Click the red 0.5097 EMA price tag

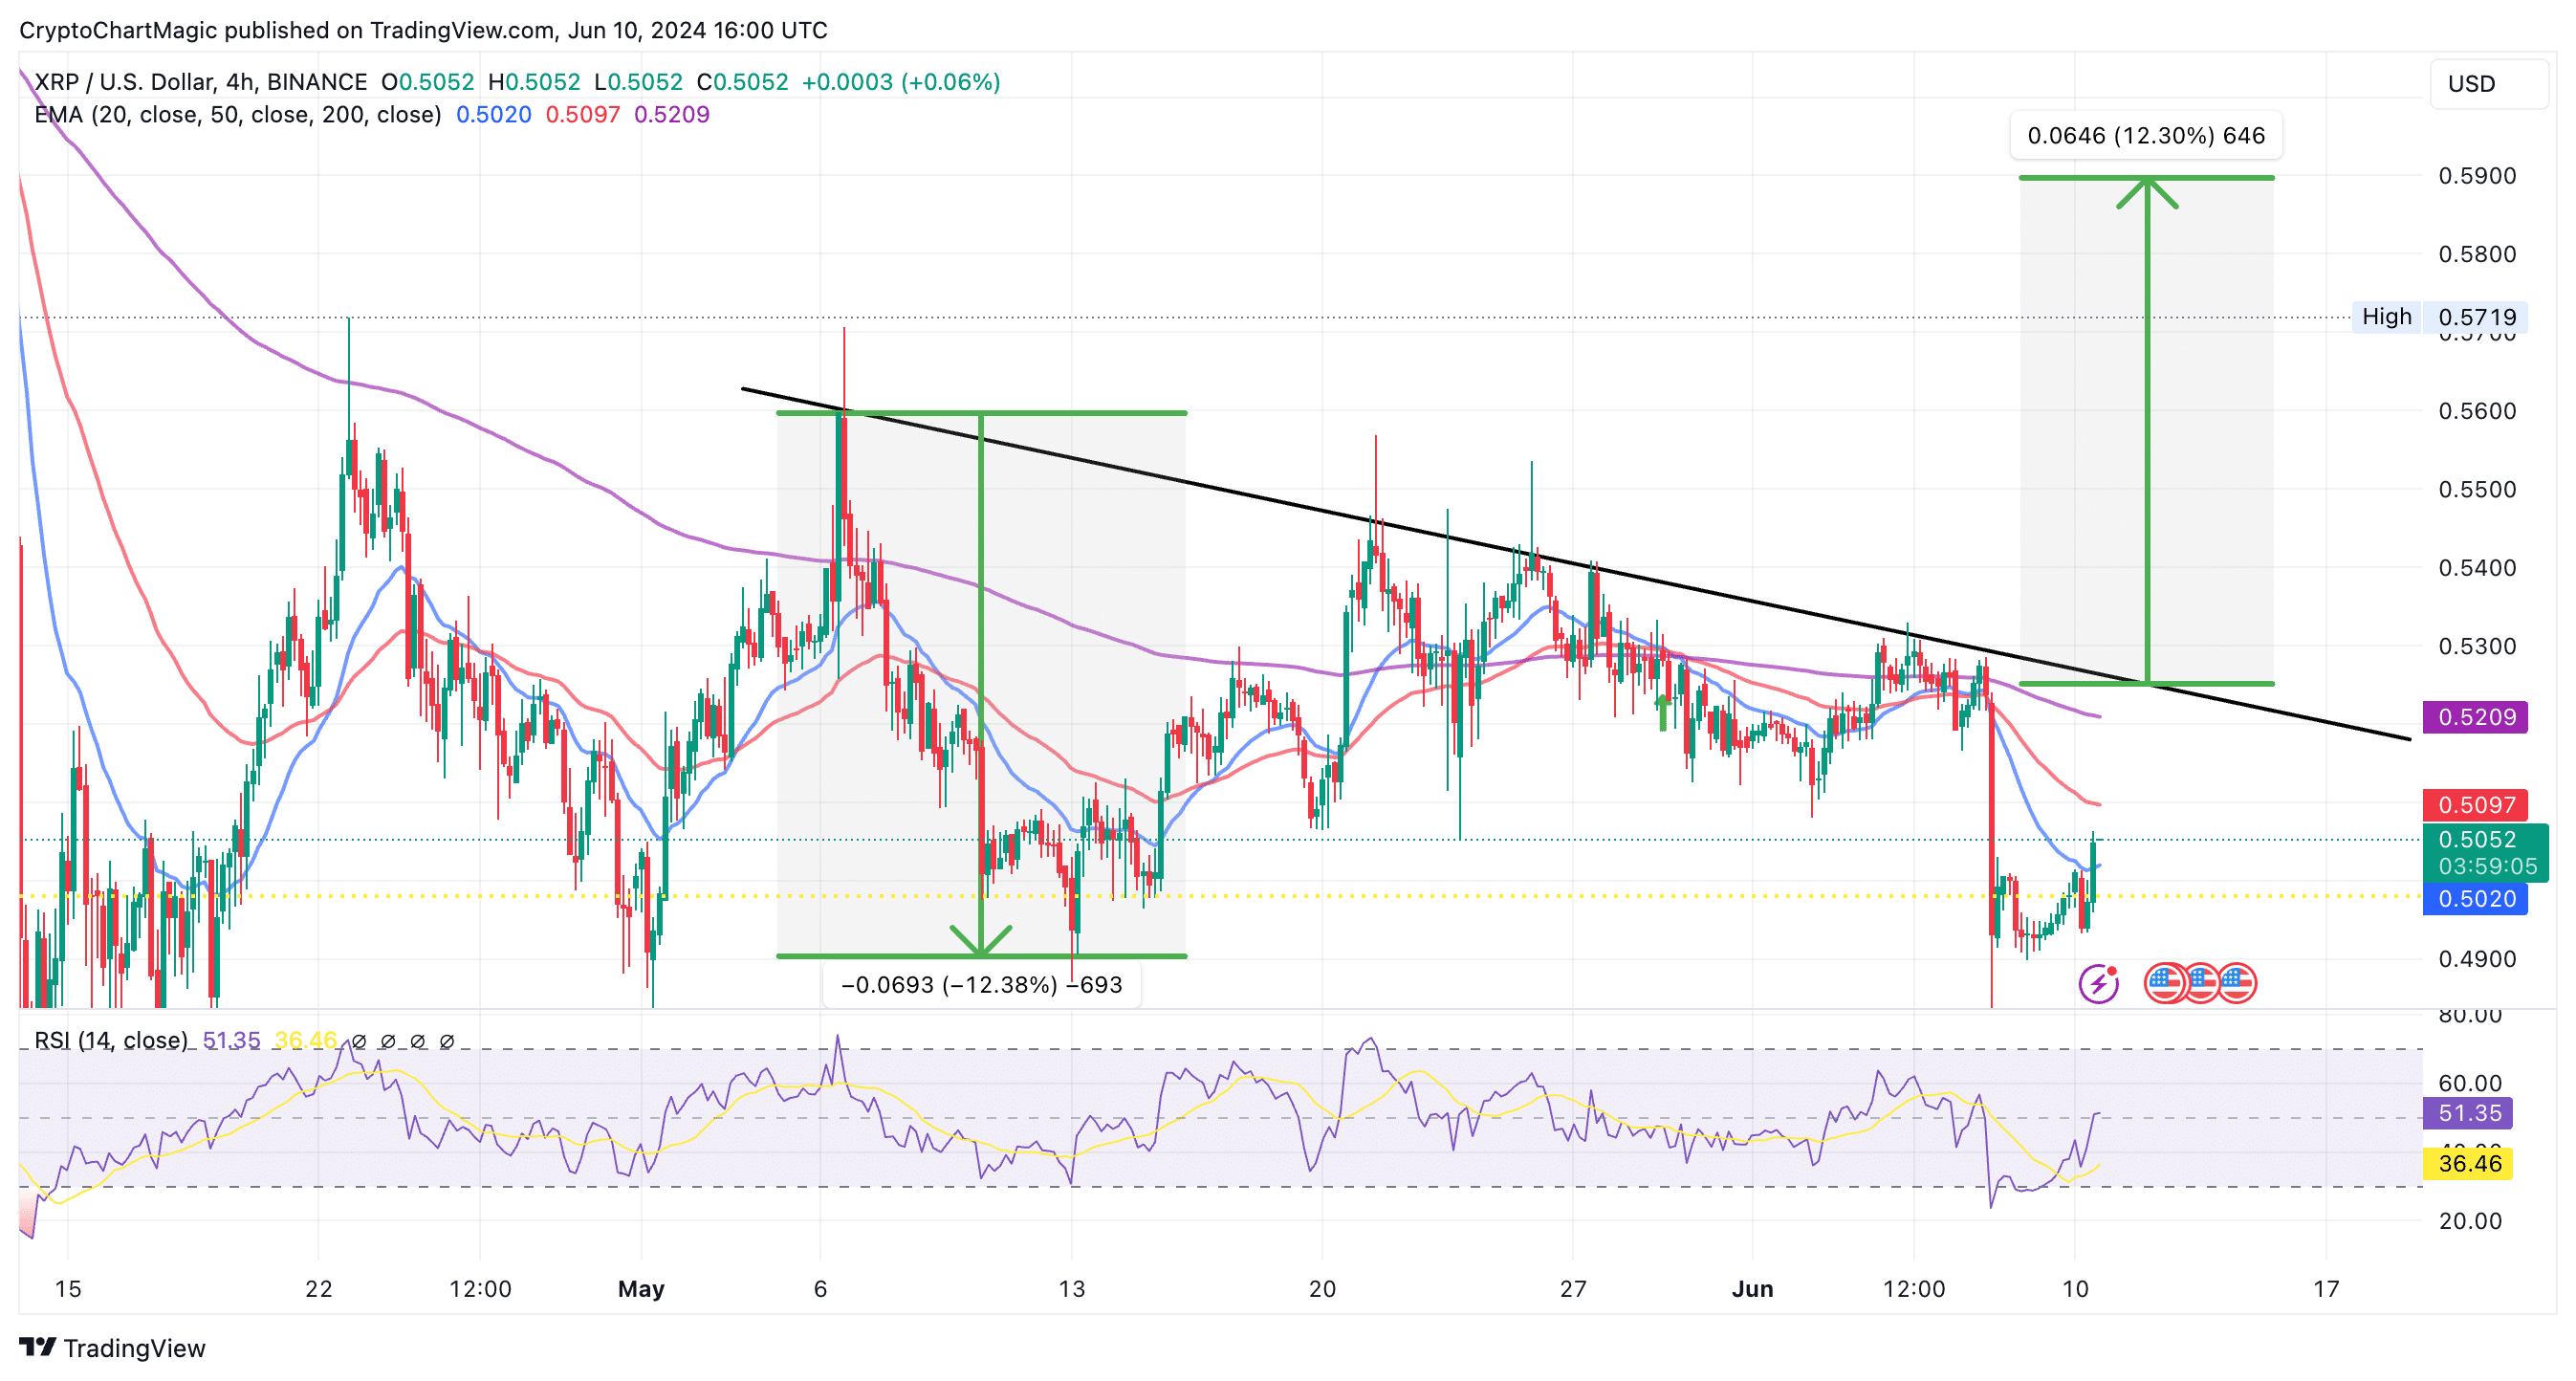(2475, 805)
